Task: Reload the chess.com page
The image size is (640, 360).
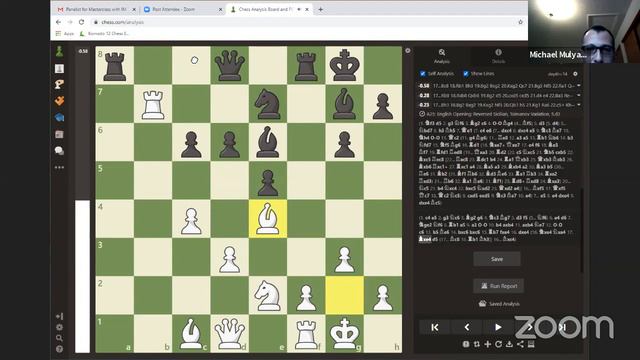Action: 82,22
